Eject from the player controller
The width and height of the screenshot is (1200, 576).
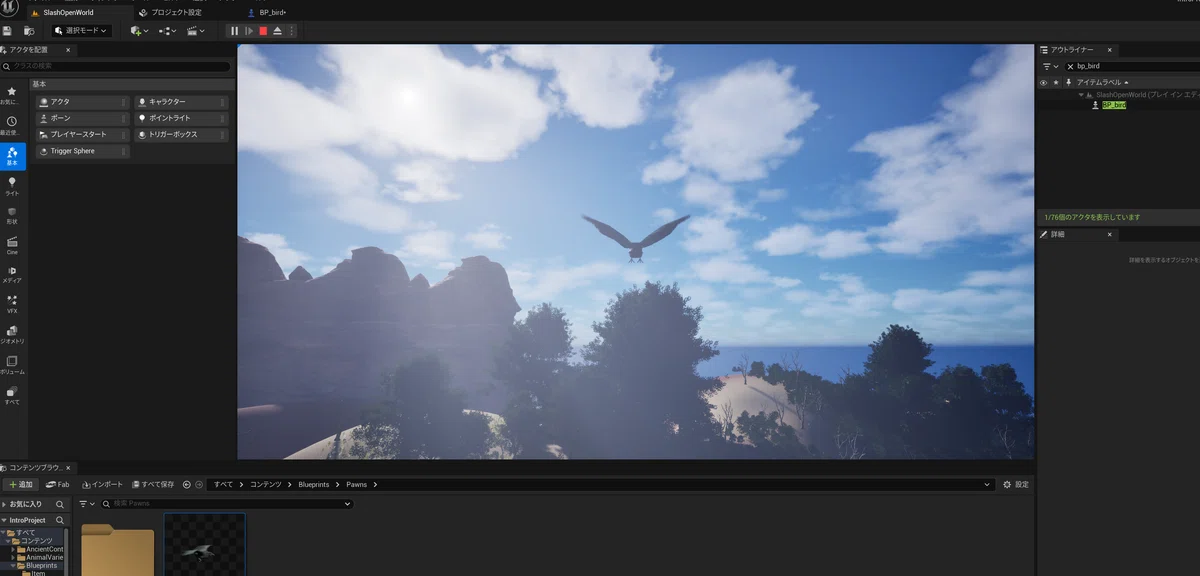277,31
